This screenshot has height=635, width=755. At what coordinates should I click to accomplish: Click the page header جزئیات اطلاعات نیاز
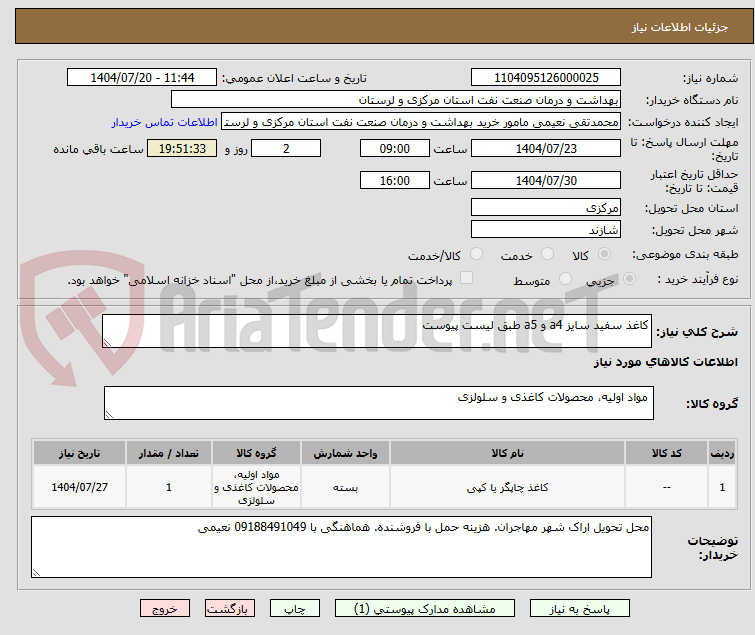(x=679, y=27)
